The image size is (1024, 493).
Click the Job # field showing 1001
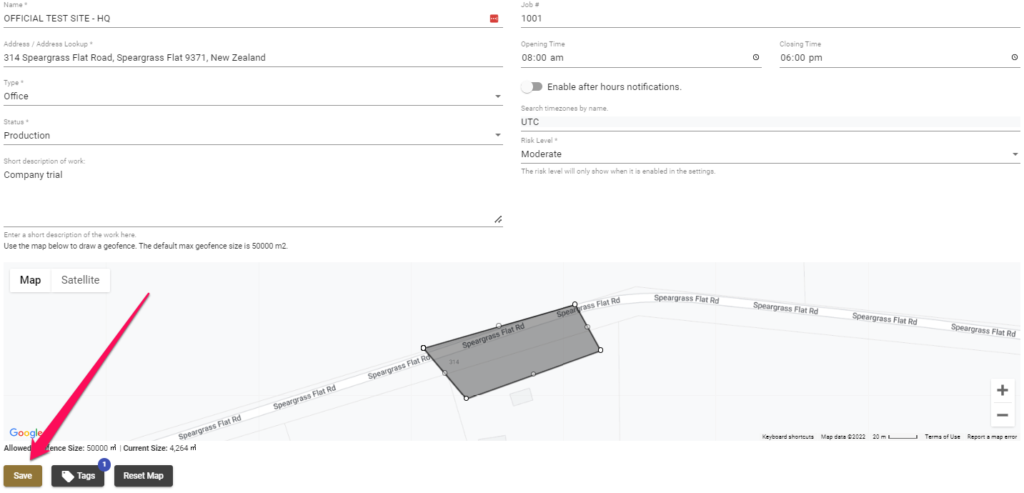tap(771, 19)
